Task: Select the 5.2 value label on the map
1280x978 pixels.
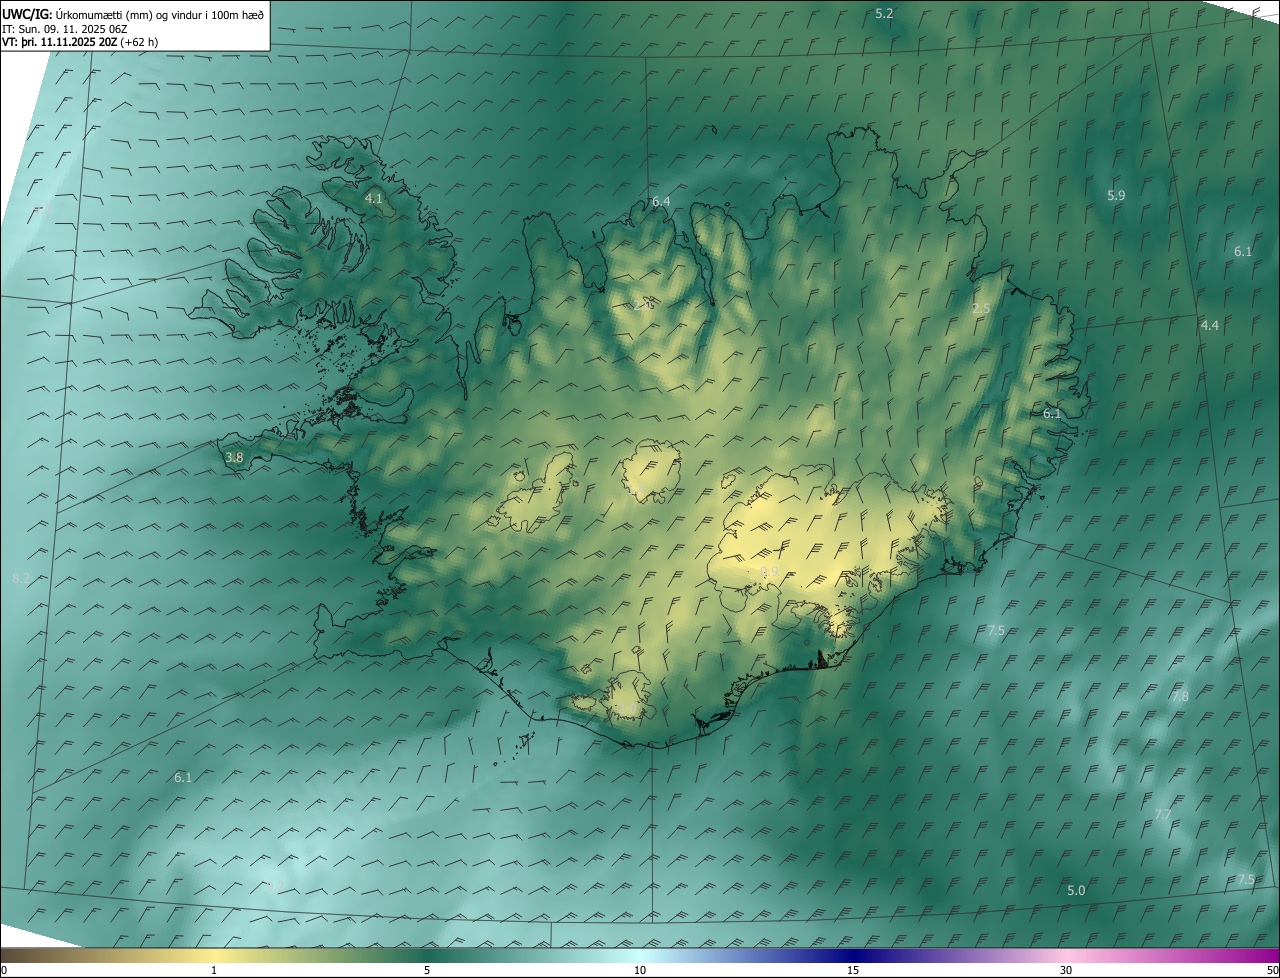Action: [884, 13]
